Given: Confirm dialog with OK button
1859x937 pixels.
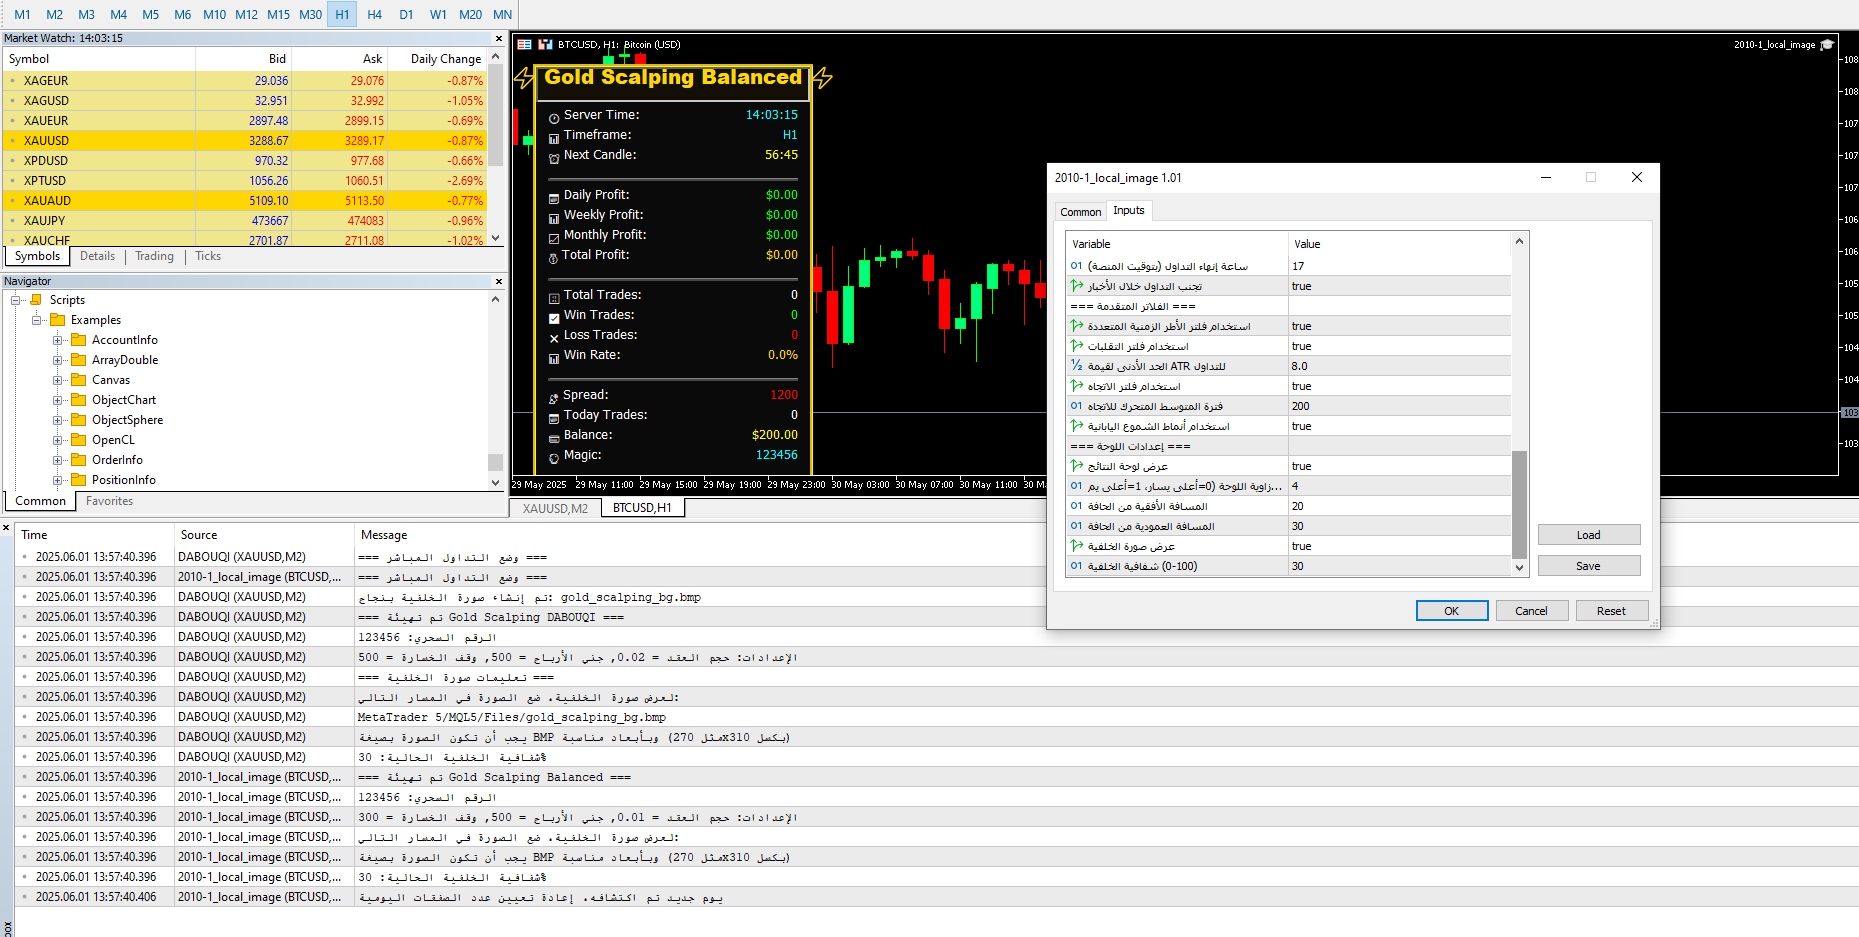Looking at the screenshot, I should click(1451, 611).
